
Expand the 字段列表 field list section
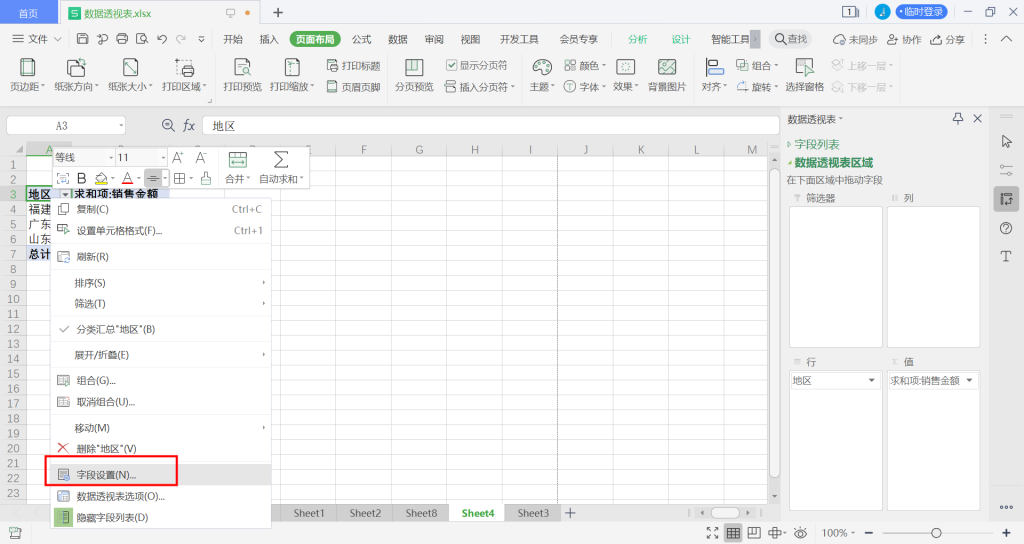click(814, 144)
